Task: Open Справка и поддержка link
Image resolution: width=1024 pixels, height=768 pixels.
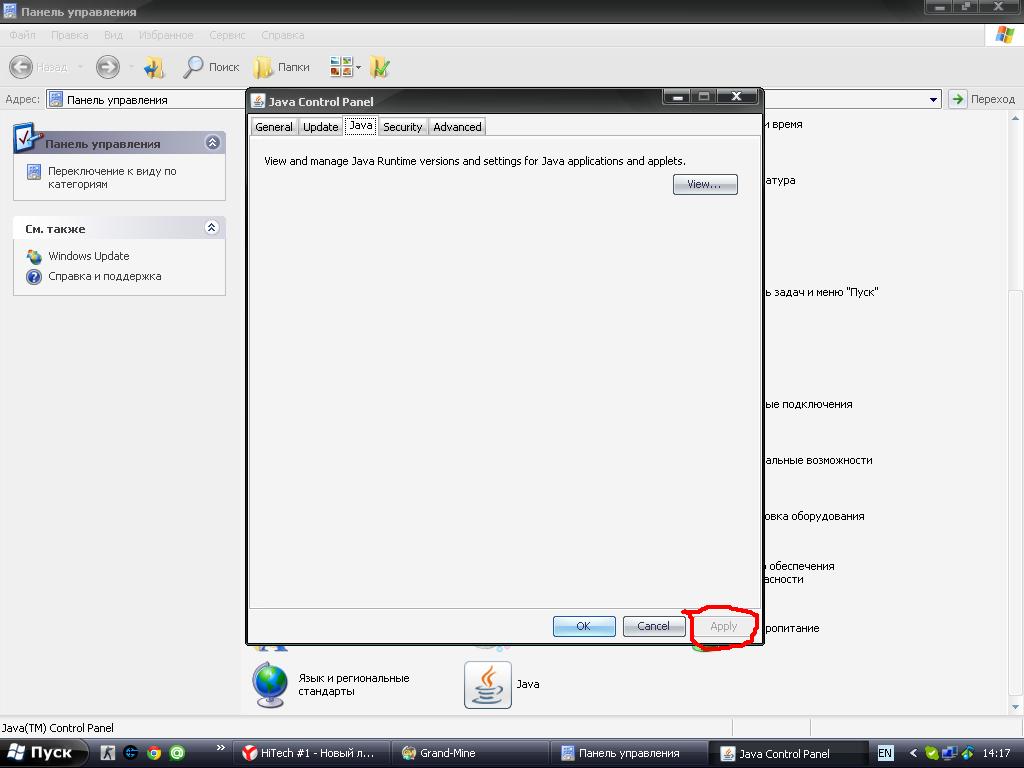Action: (x=104, y=276)
